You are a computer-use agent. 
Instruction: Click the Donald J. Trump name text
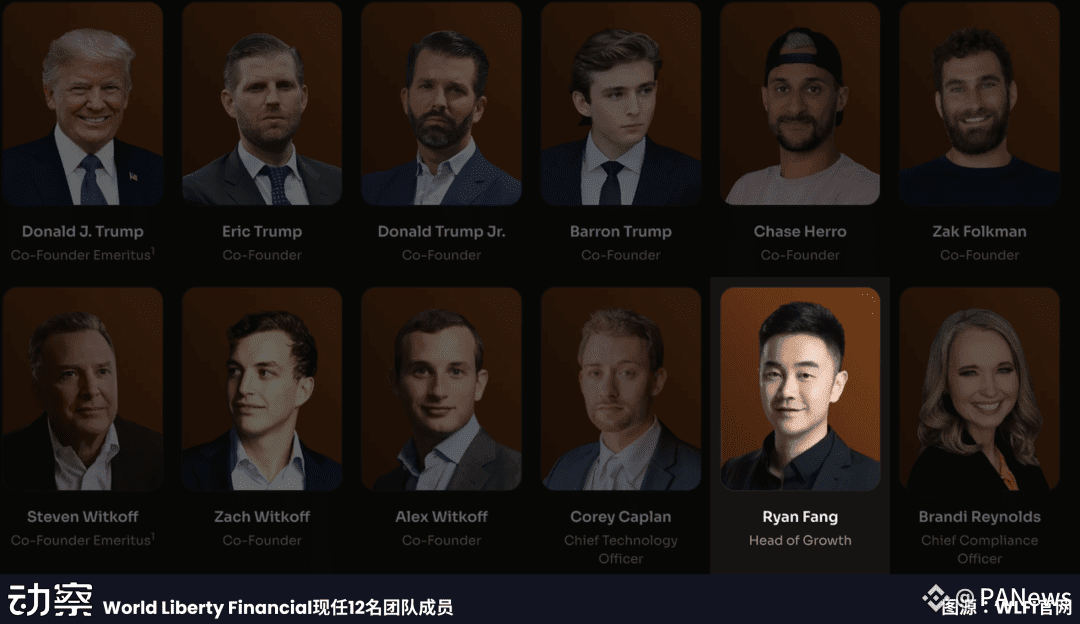[x=83, y=231]
